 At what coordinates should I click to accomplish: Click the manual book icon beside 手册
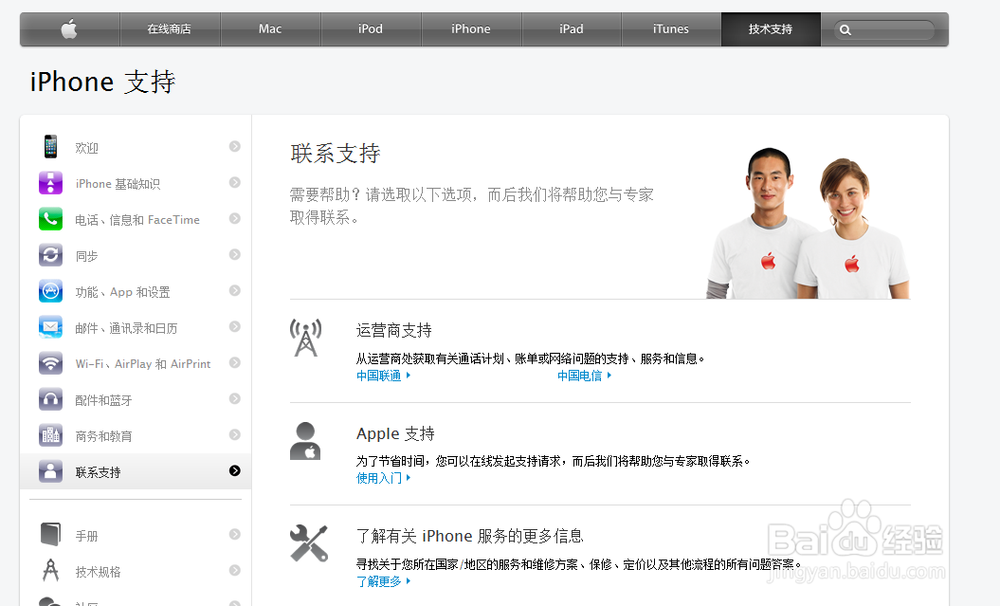click(x=50, y=534)
